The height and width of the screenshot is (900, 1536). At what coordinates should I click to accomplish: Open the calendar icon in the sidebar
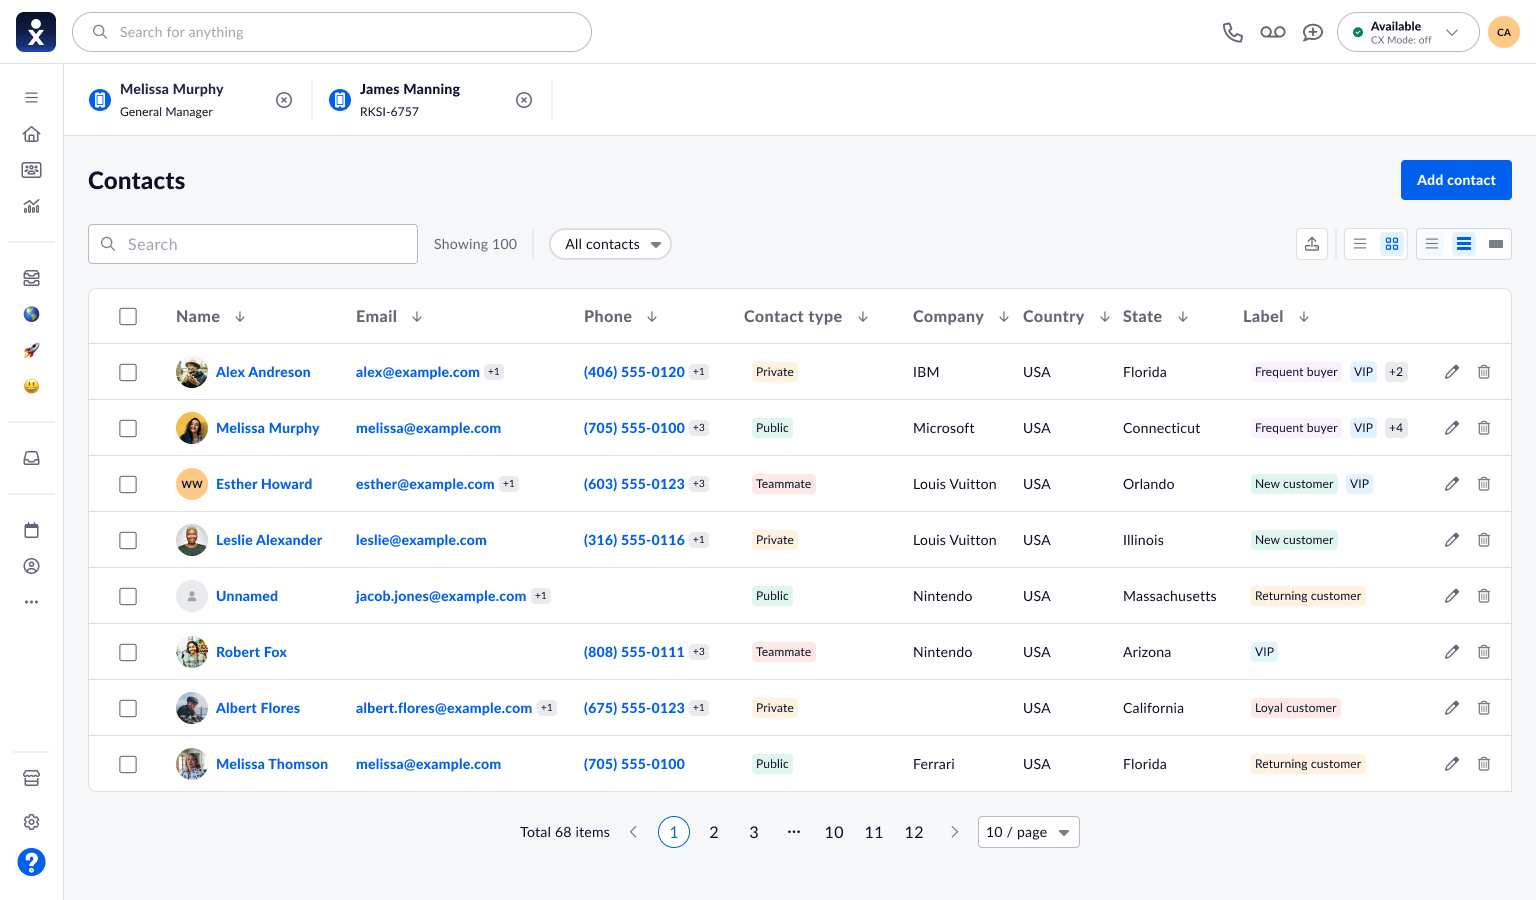click(32, 530)
